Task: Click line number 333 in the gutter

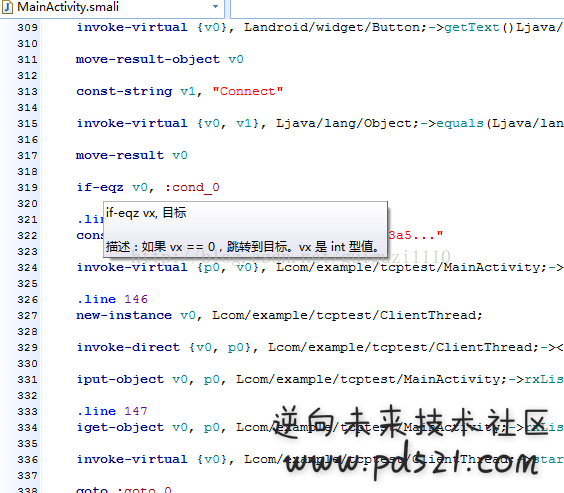Action: click(x=27, y=411)
